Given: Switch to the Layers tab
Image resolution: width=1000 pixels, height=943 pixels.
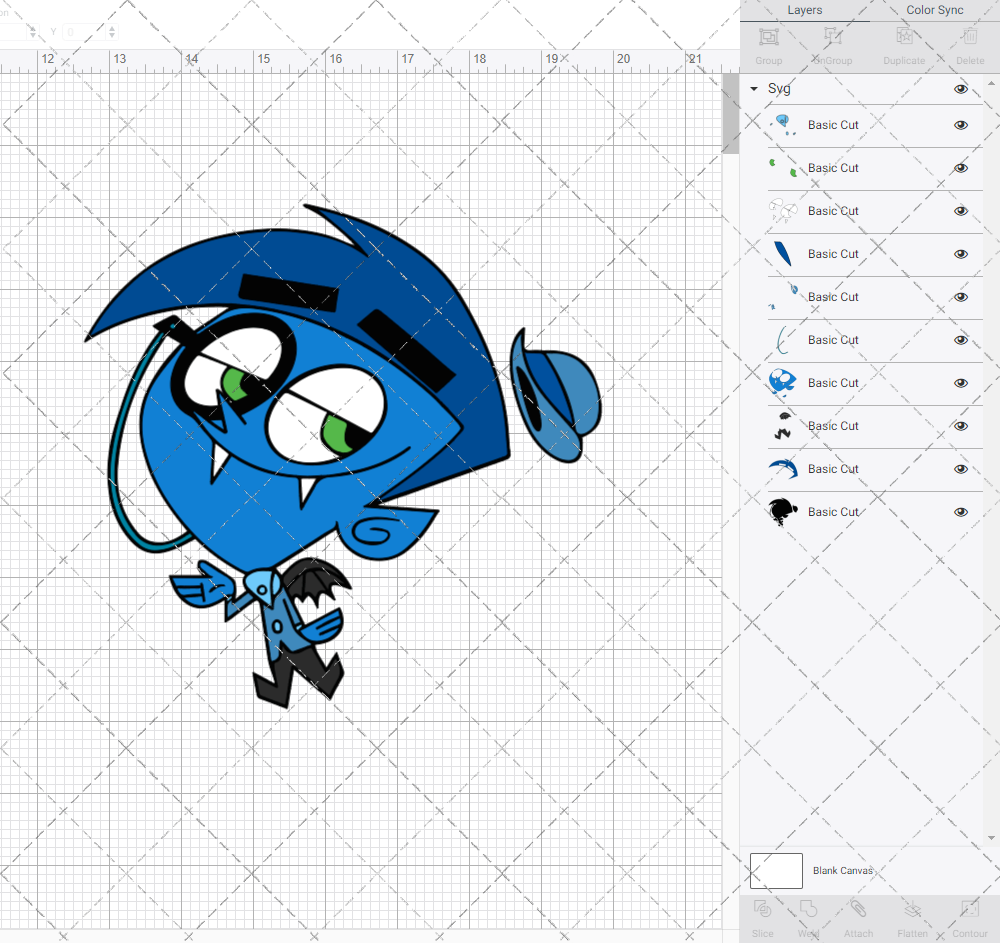Looking at the screenshot, I should coord(804,10).
